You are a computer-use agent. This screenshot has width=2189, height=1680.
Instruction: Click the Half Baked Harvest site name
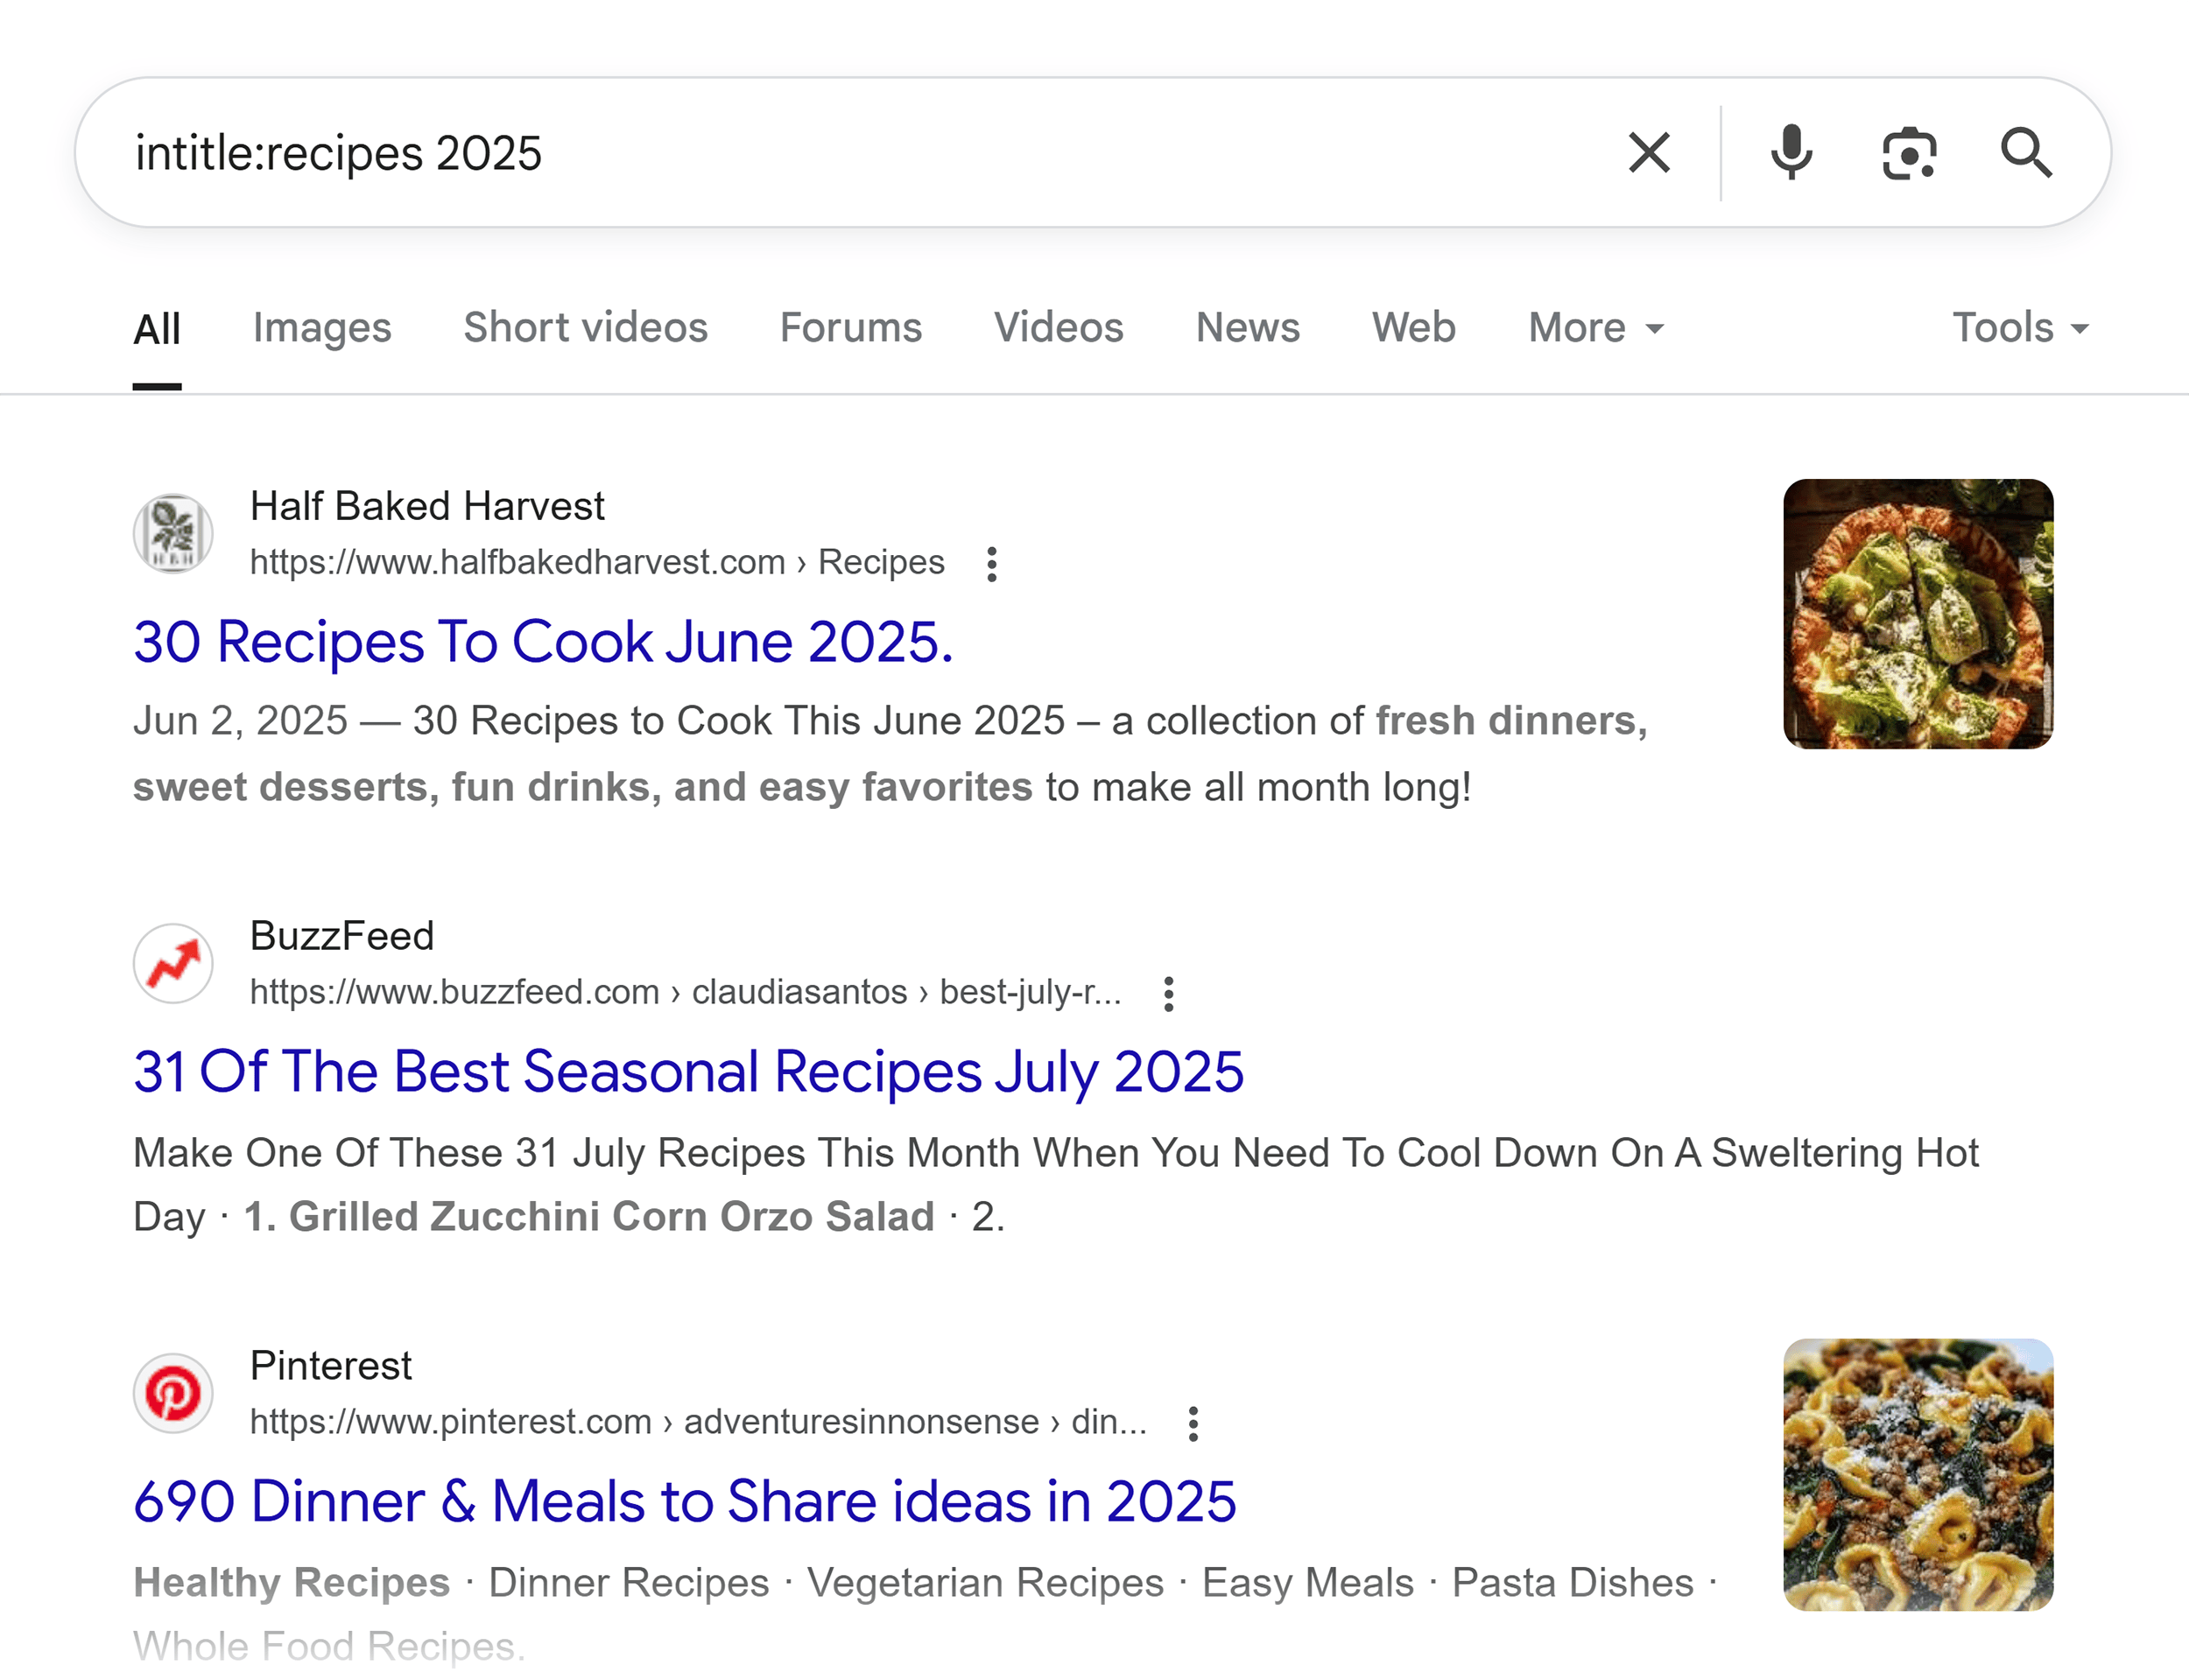tap(427, 506)
